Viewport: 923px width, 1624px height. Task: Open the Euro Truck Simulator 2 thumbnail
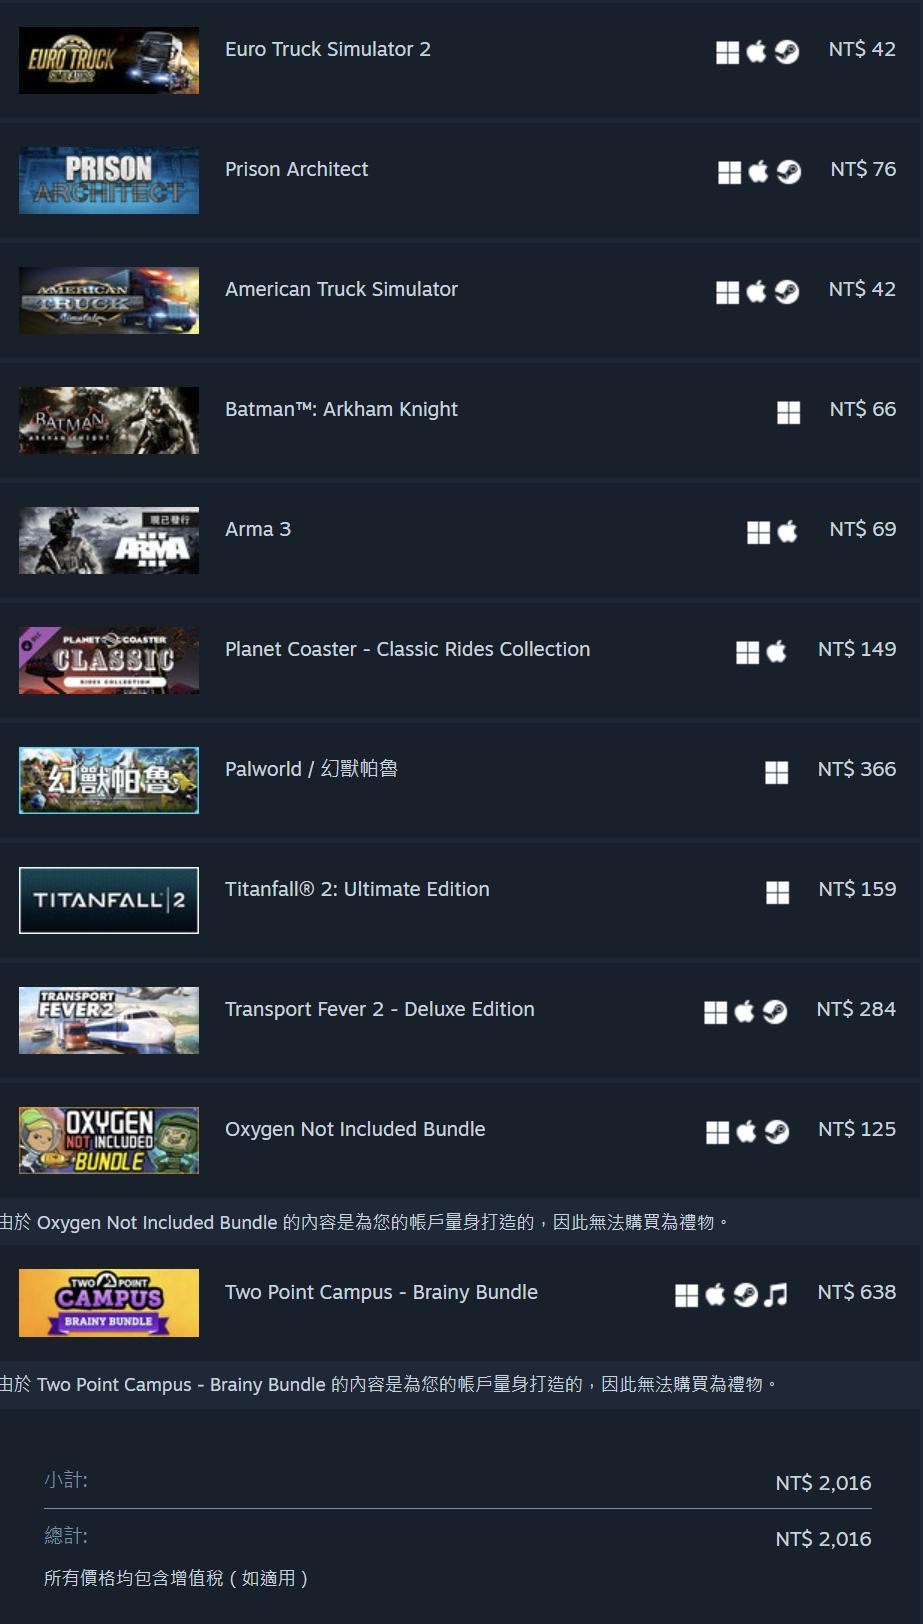click(x=109, y=60)
